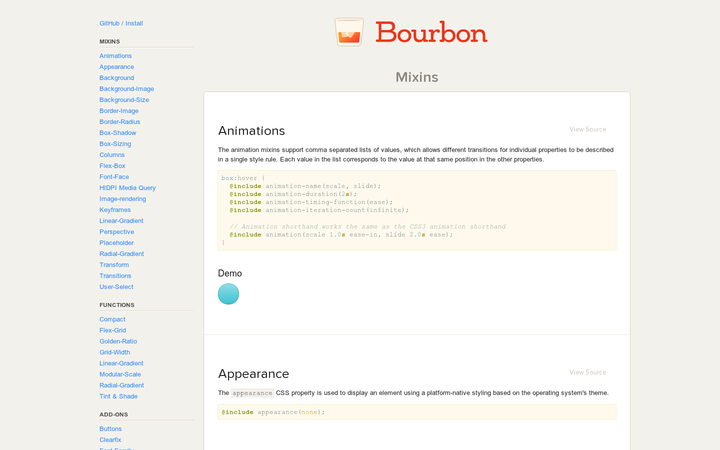Open the Flex-Grid function link

point(112,330)
